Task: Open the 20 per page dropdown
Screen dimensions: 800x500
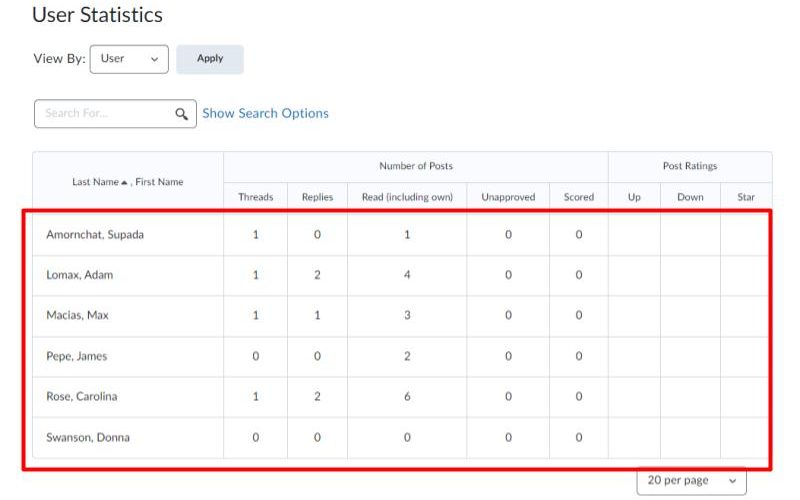Action: (691, 481)
